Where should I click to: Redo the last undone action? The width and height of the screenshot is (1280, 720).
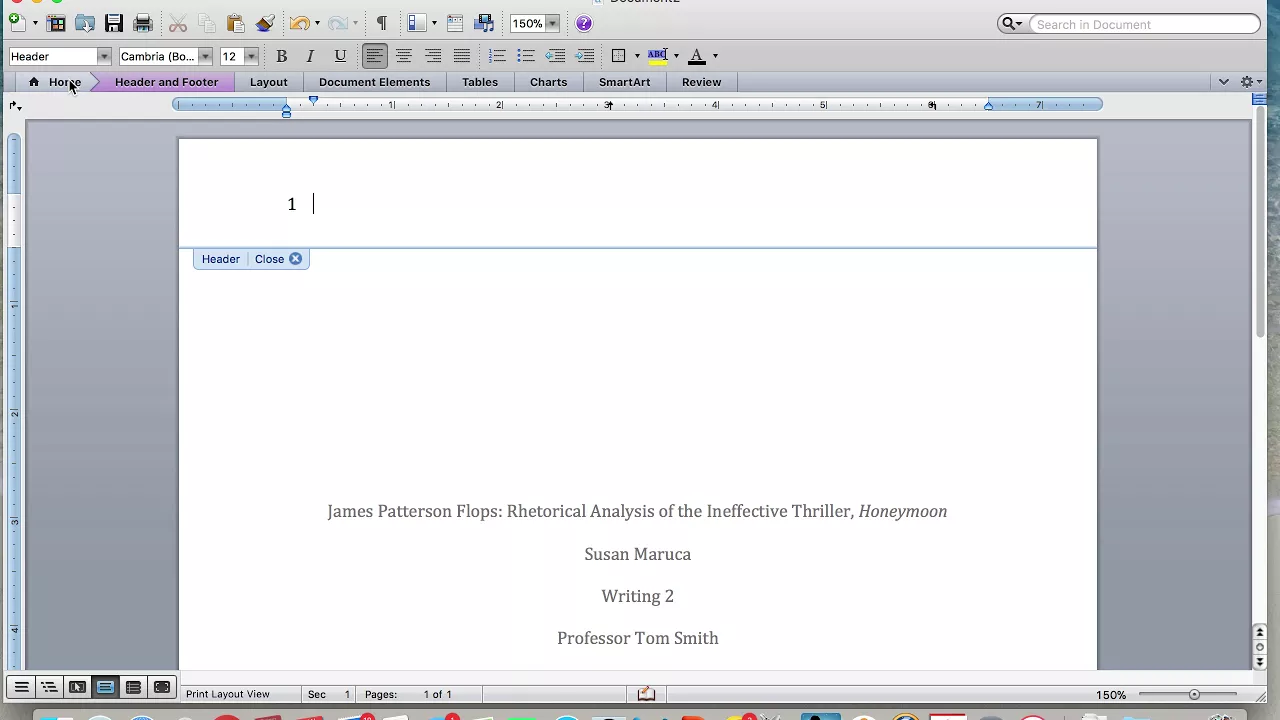click(338, 23)
